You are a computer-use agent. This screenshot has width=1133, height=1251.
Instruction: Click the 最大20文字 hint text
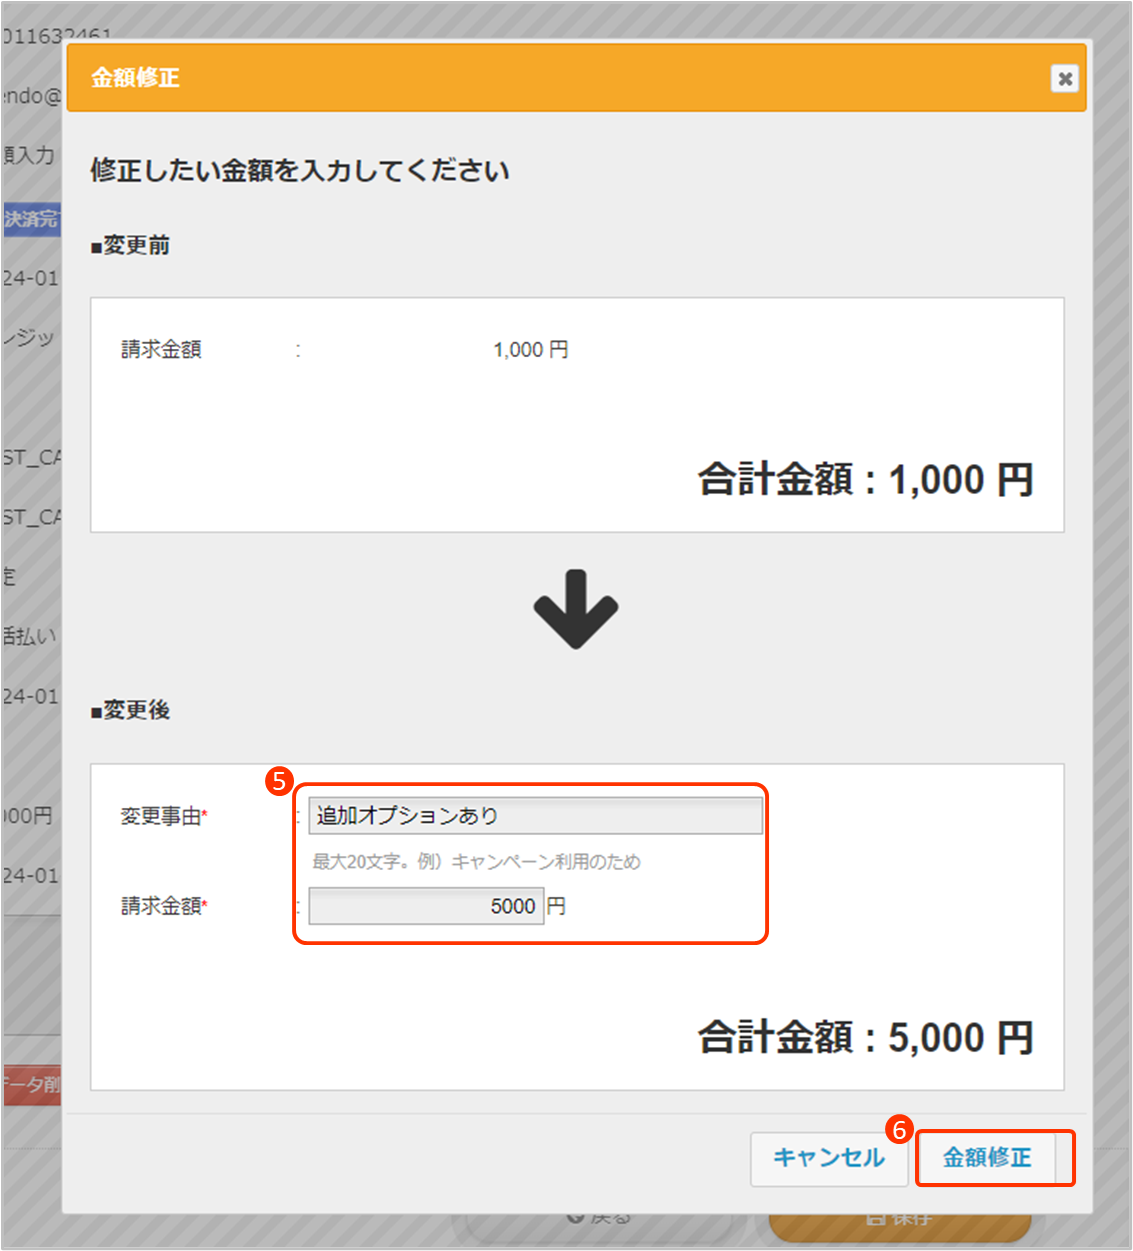tap(476, 862)
